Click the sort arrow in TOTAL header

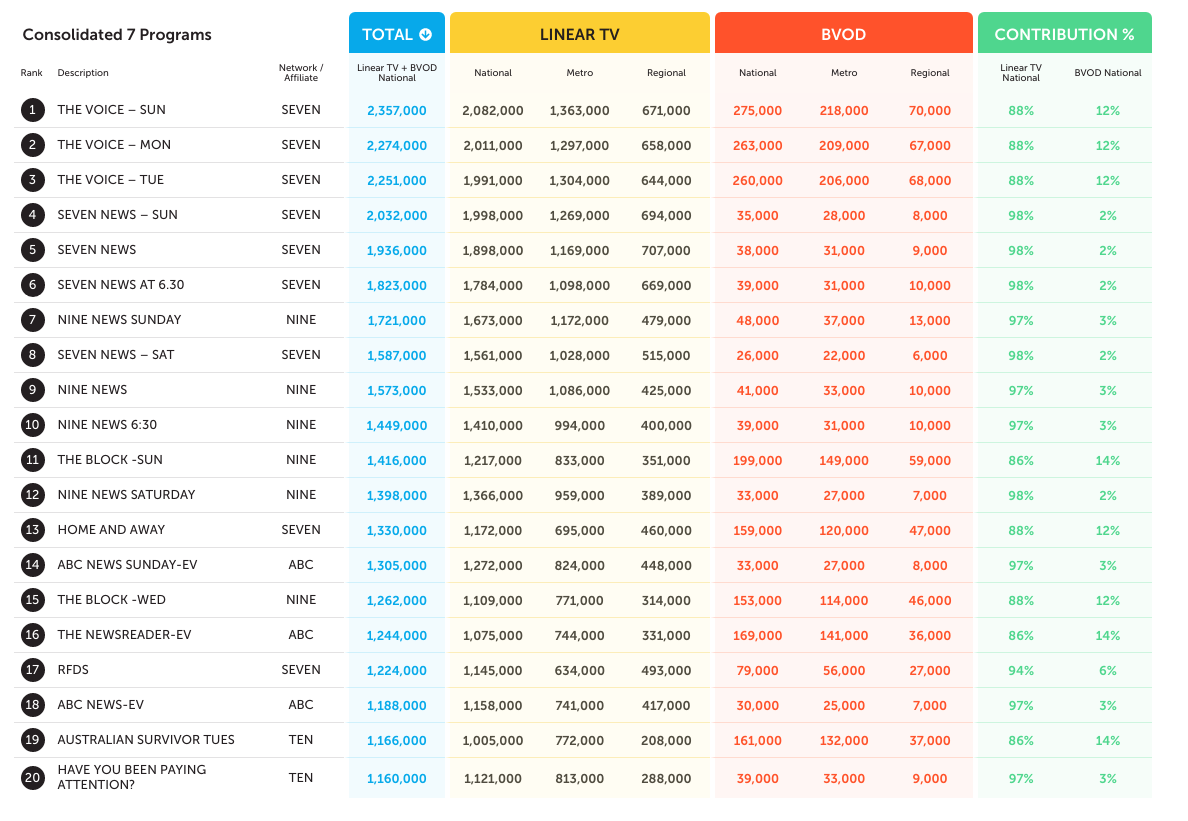coord(425,35)
